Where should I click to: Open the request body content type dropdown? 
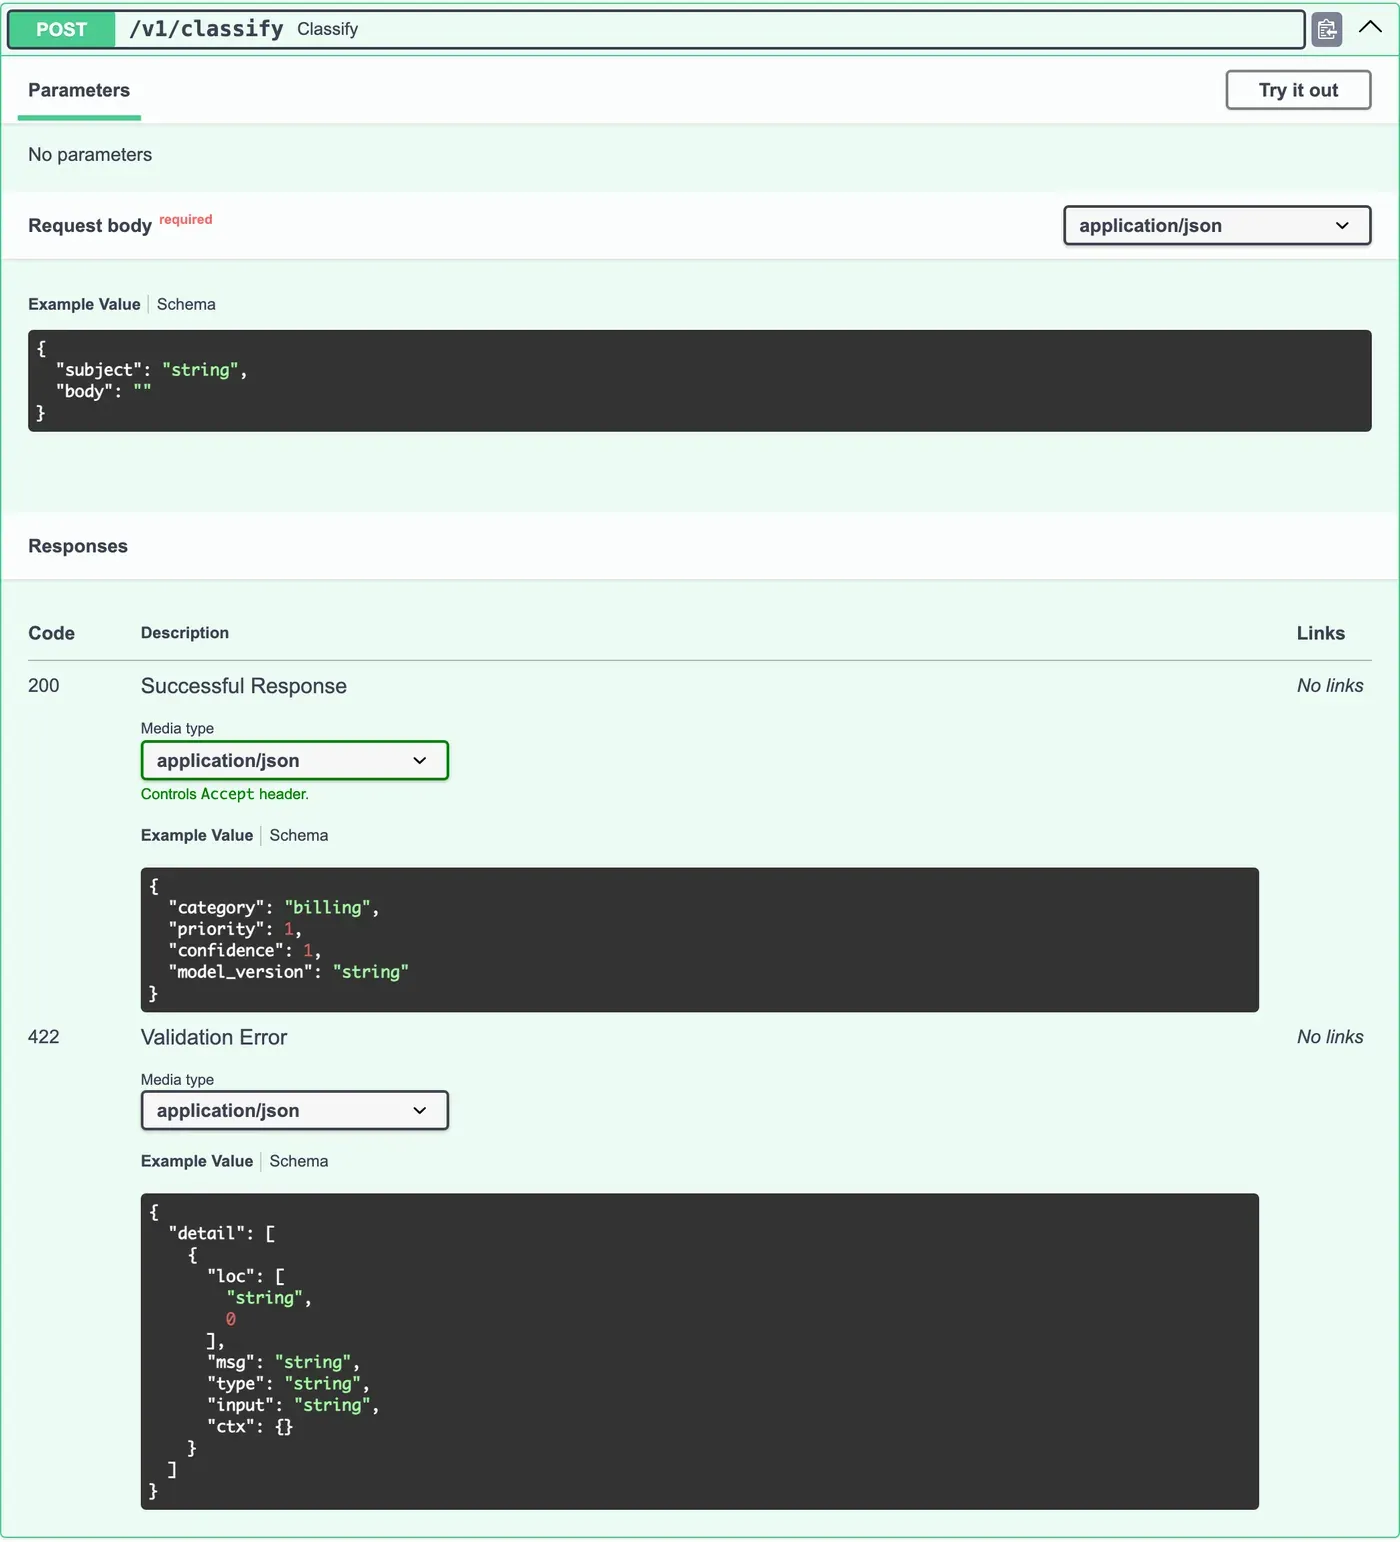pos(1217,226)
